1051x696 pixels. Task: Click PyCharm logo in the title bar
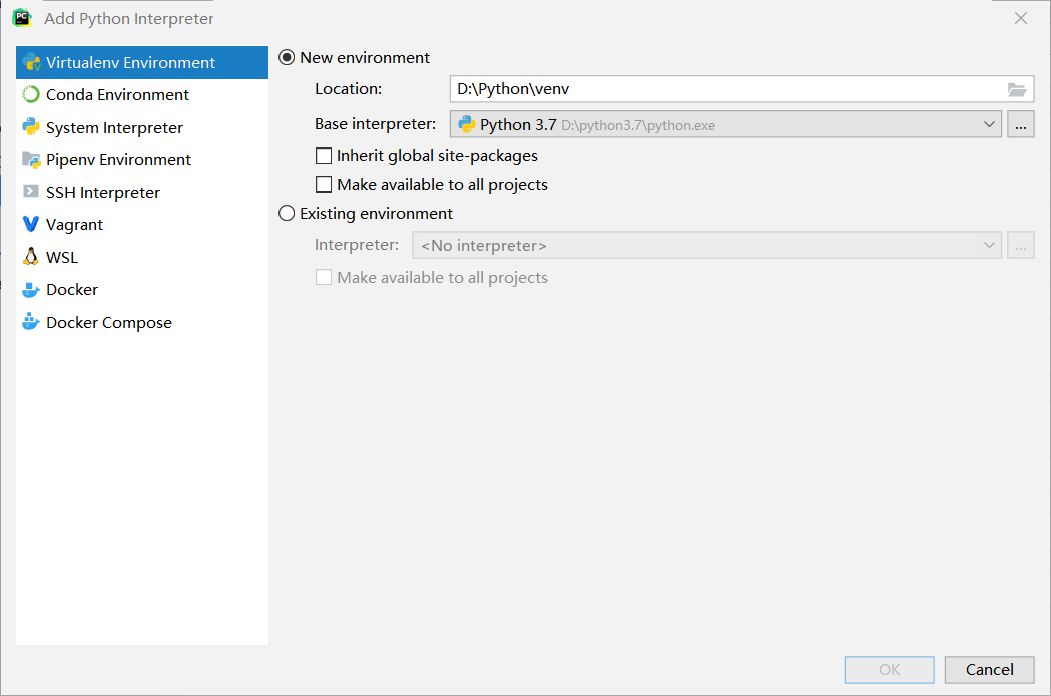22,18
